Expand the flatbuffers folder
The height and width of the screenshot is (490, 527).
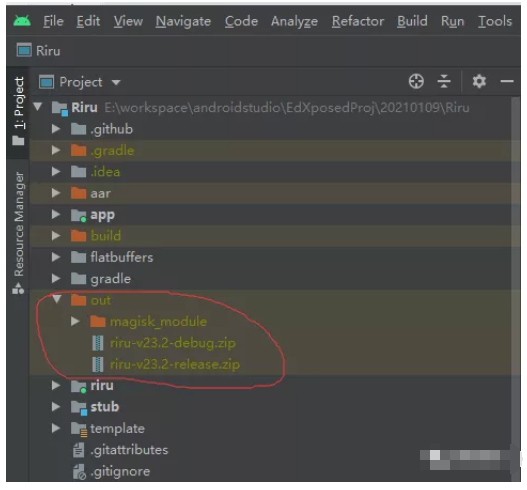56,257
